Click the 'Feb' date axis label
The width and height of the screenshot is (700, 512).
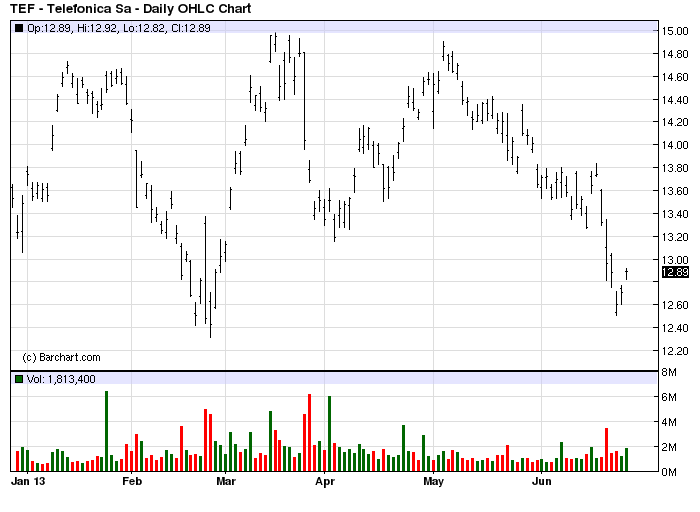[x=132, y=482]
